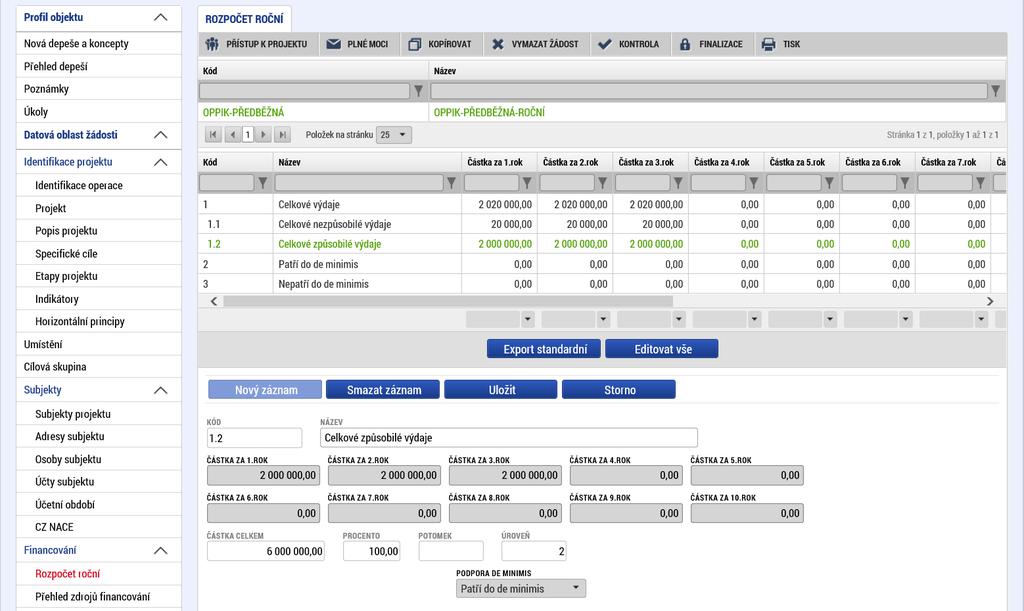Open Podpora de minimis dropdown
Screen dimensions: 1024x611
[520, 589]
